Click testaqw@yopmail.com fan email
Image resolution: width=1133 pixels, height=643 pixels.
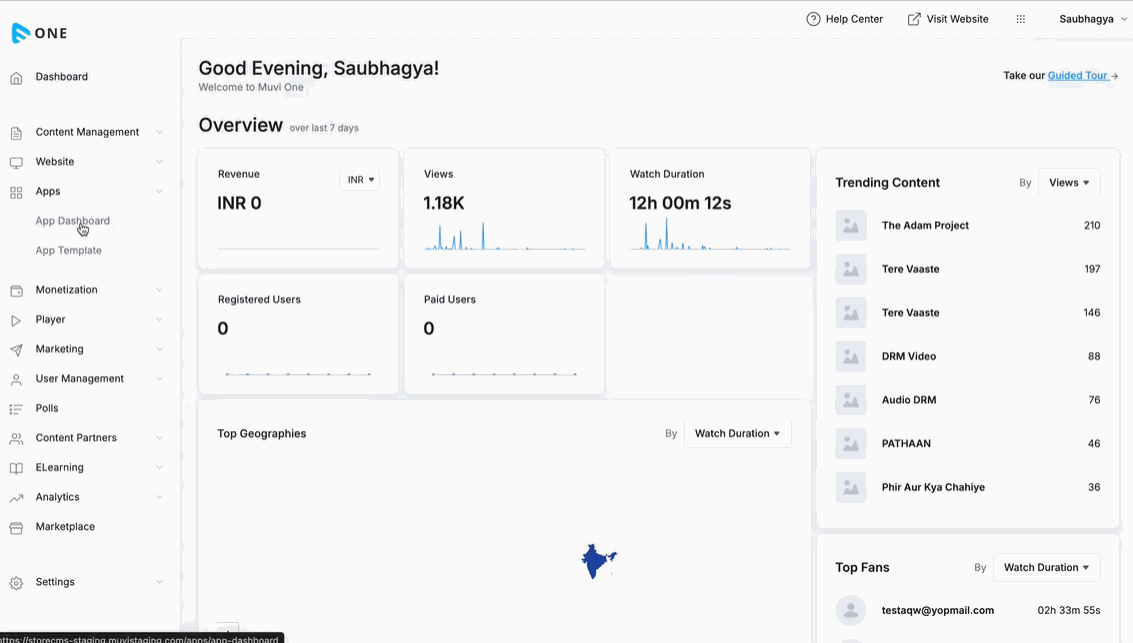[938, 610]
